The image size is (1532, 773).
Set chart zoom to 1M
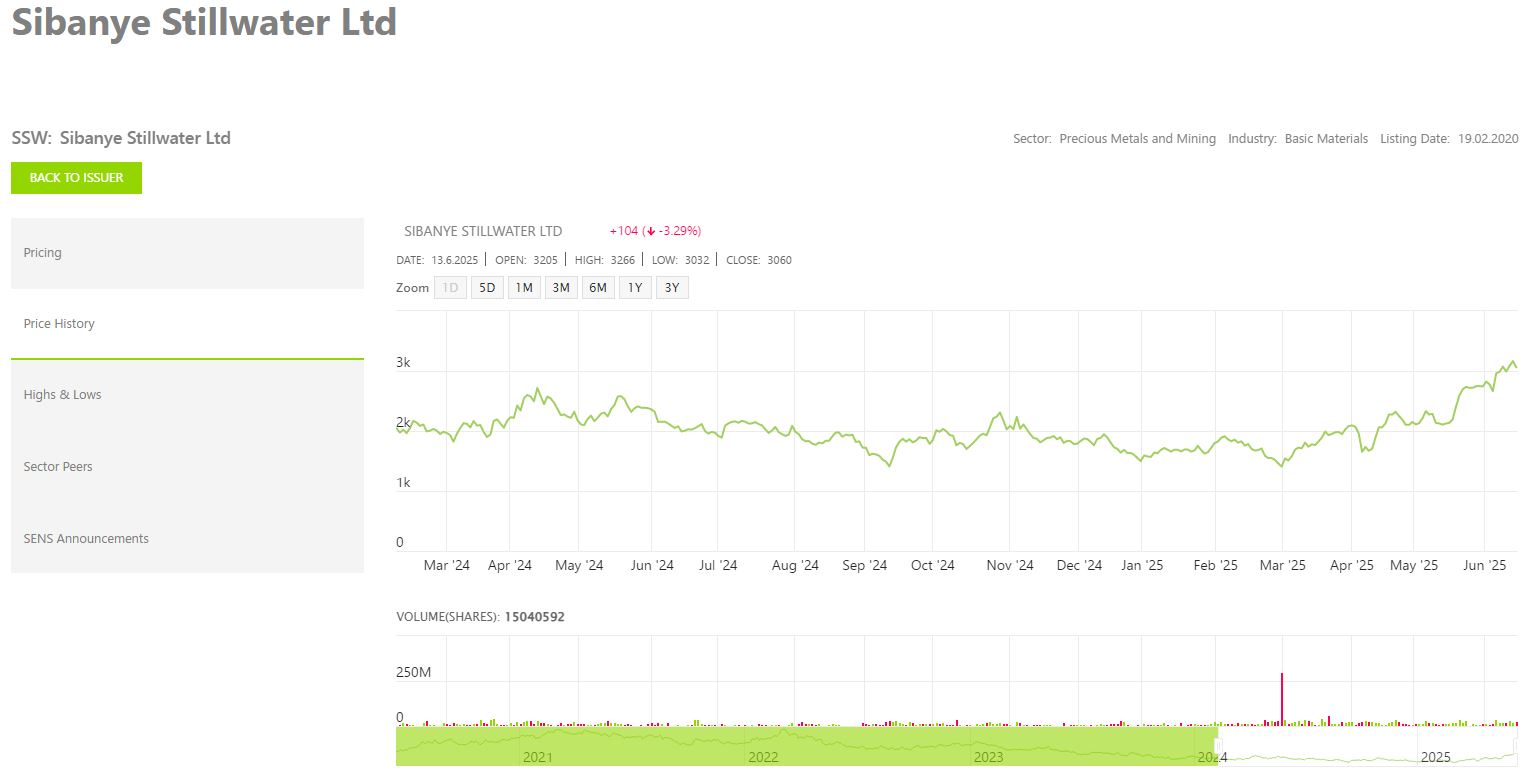524,288
